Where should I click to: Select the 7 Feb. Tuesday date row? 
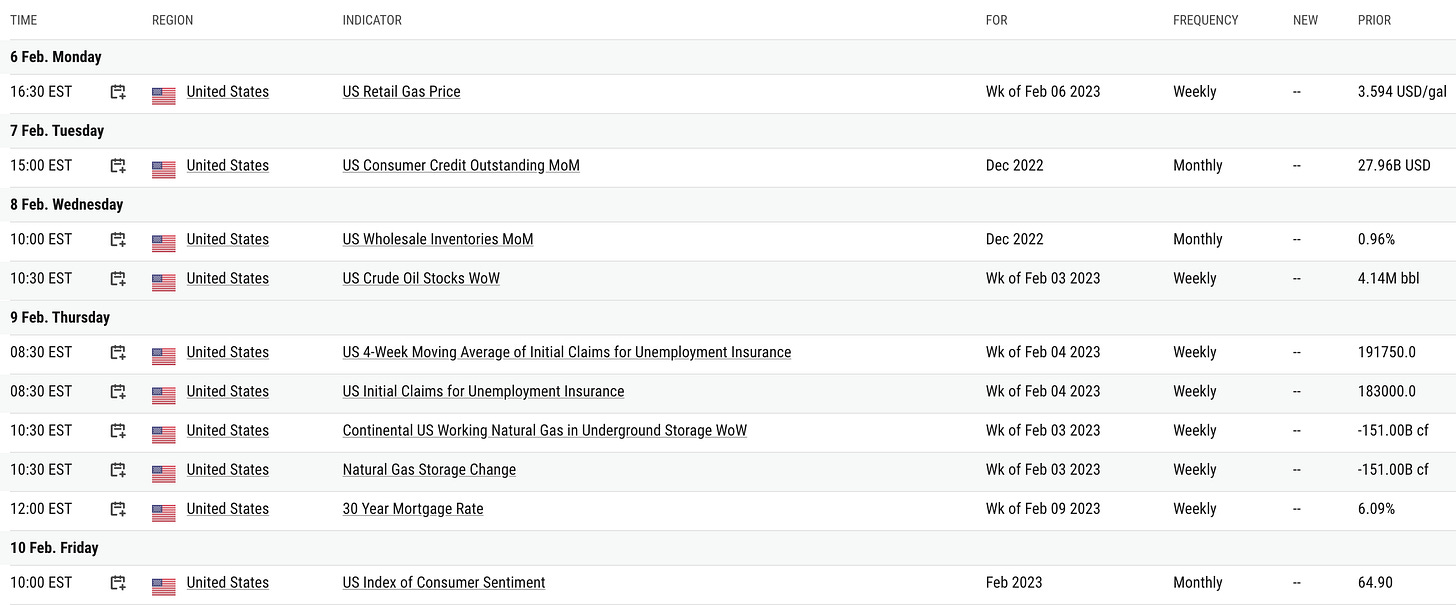(x=728, y=131)
